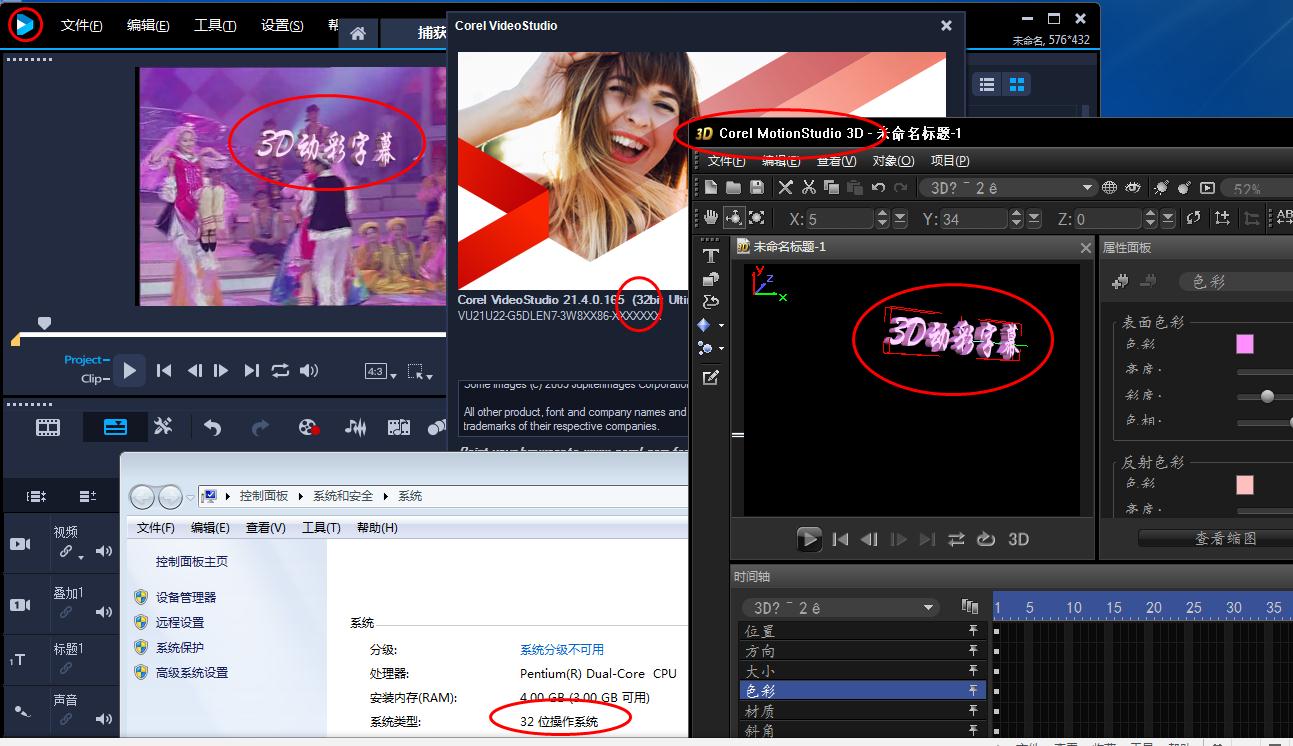
Task: Open 设备管理器 link in Control Panel
Action: coord(186,597)
